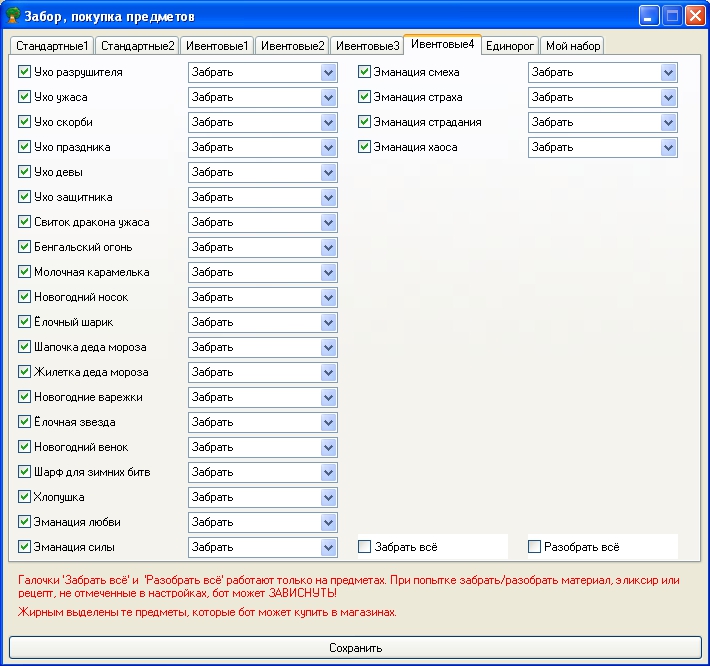Disable the Эманация хаоса checkbox
Screen dimensions: 710x666
[x=365, y=147]
